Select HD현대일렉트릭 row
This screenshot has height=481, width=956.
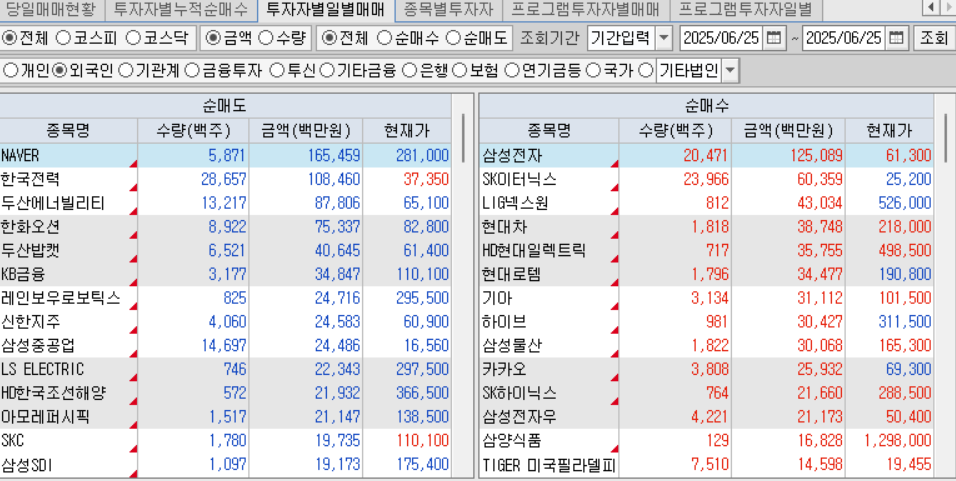click(706, 251)
